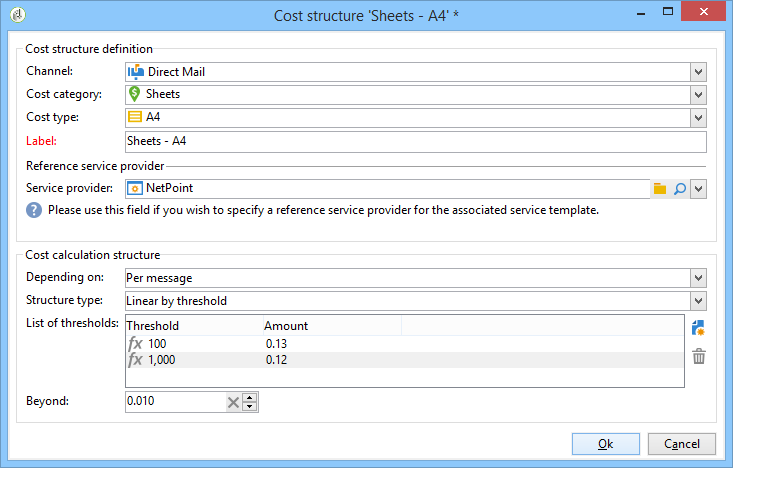Viewport: 762px width, 497px height.
Task: Click the fx icon on the 1,000 threshold row
Action: [135, 360]
